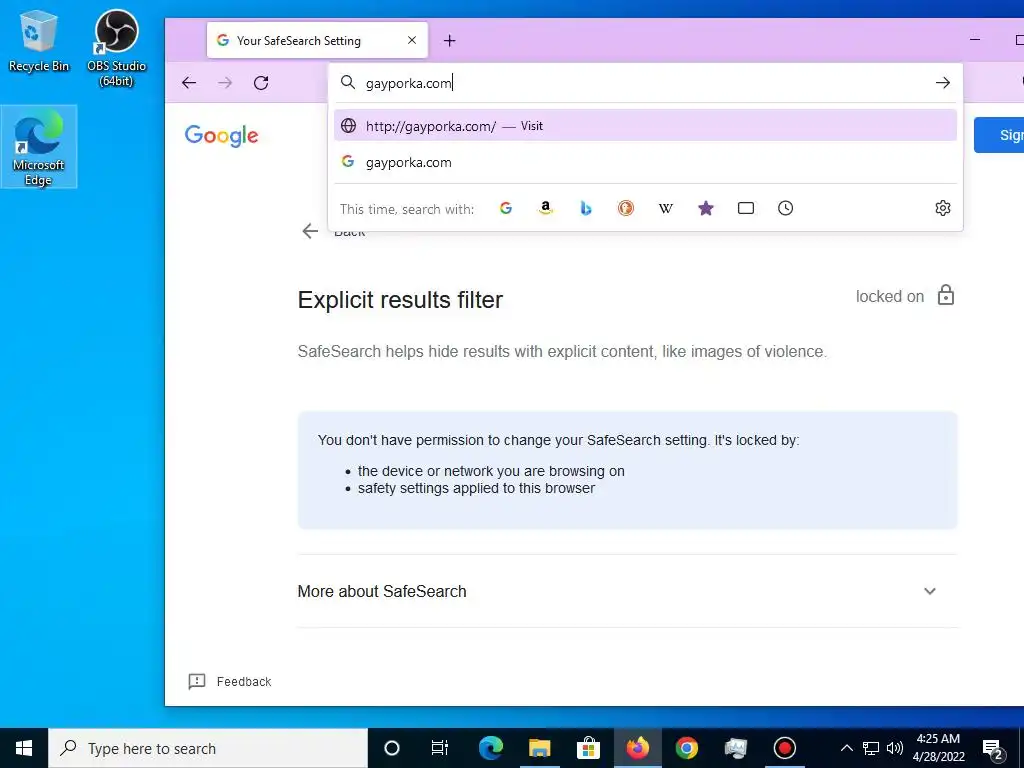Choose the Google search suggestion gayporka.com
Image resolution: width=1024 pixels, height=768 pixels.
pyautogui.click(x=645, y=162)
